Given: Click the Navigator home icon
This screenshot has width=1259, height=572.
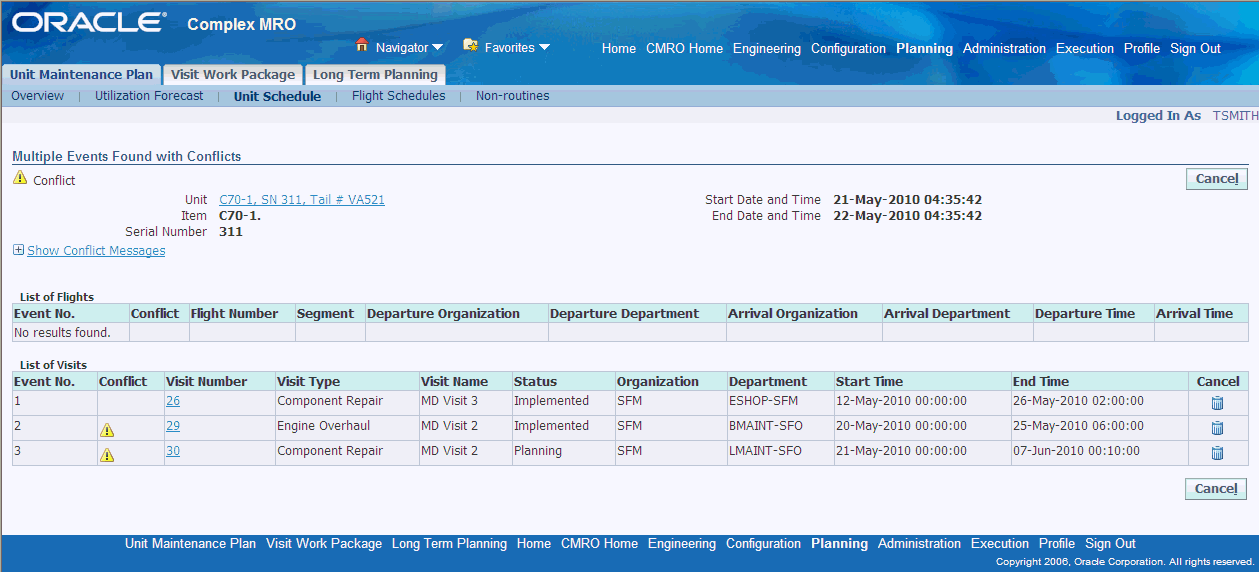Looking at the screenshot, I should click(362, 45).
